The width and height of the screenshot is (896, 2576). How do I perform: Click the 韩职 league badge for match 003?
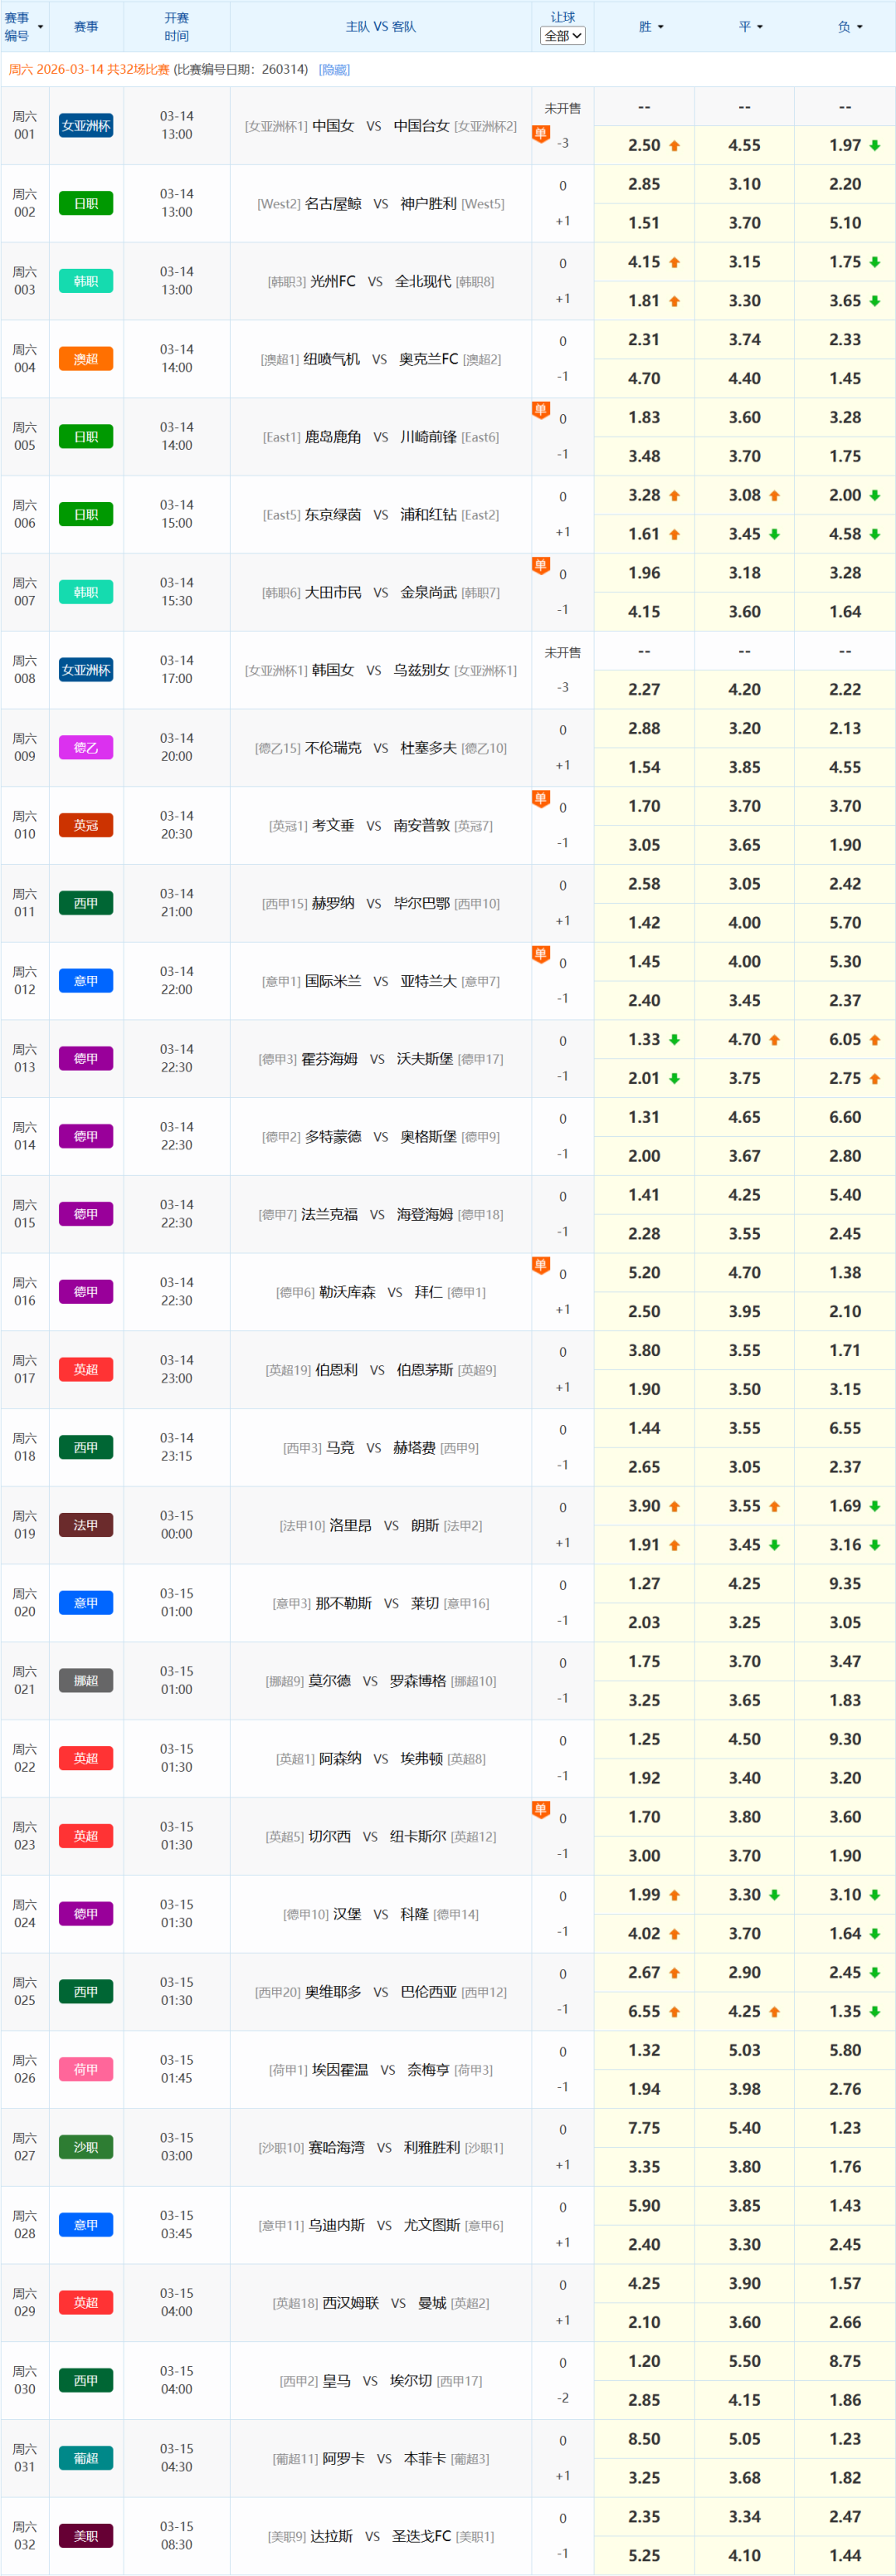tap(86, 281)
